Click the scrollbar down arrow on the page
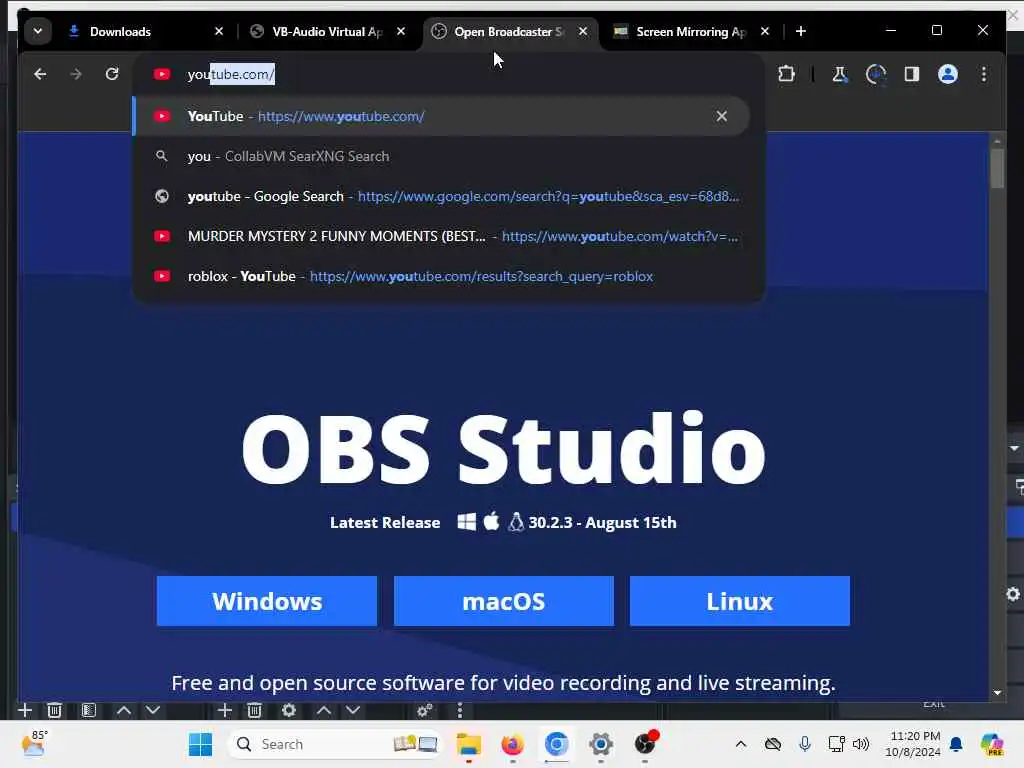Screen dimensions: 1024x768 click(997, 693)
